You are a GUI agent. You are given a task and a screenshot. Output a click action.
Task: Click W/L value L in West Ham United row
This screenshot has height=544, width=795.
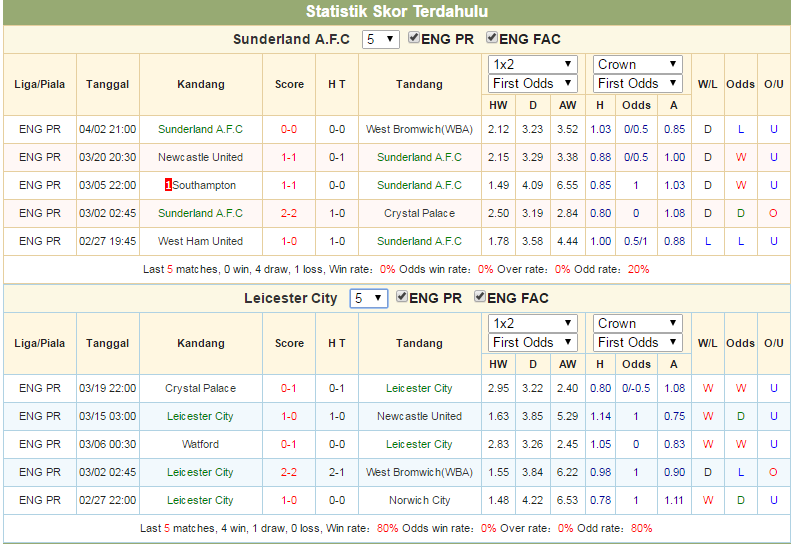point(708,241)
